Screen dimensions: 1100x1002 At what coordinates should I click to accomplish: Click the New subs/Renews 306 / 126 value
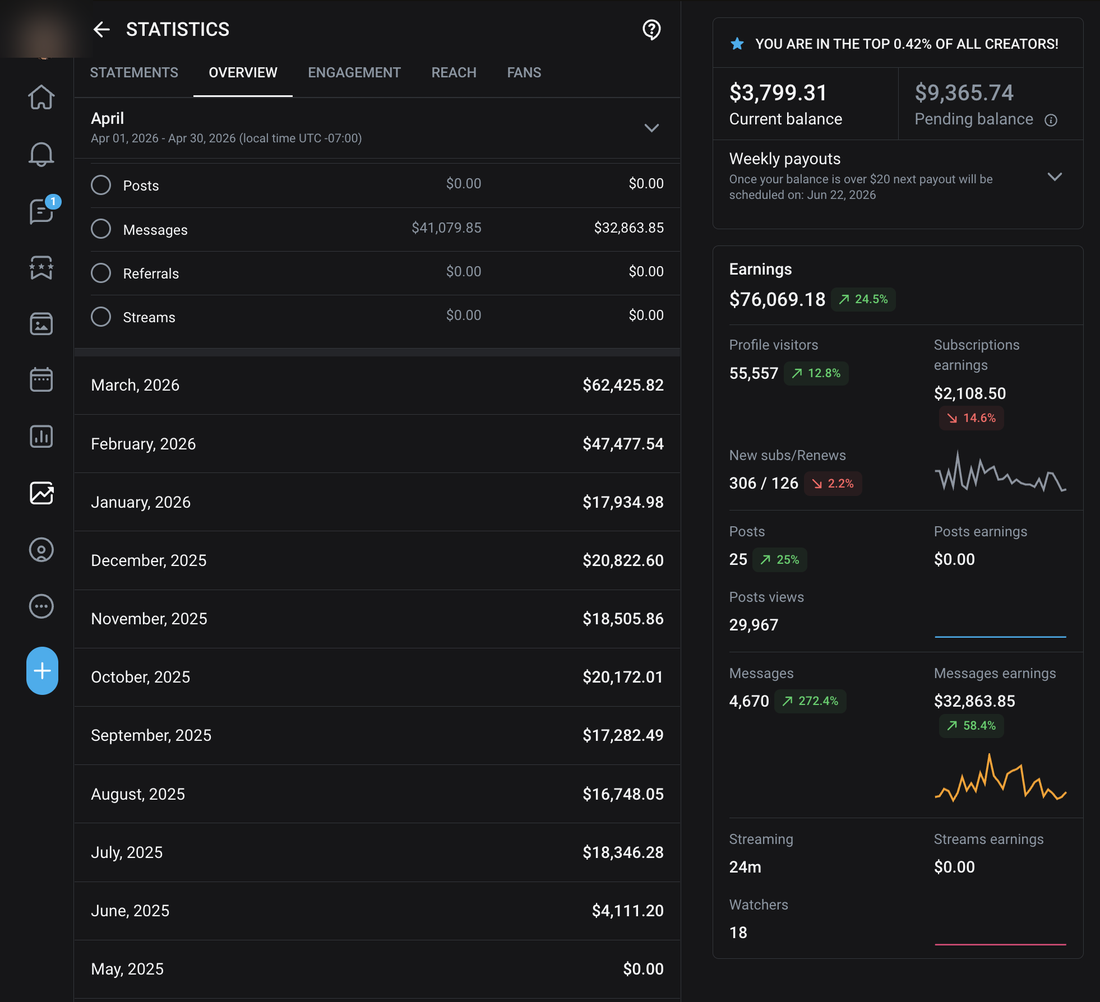pyautogui.click(x=763, y=483)
